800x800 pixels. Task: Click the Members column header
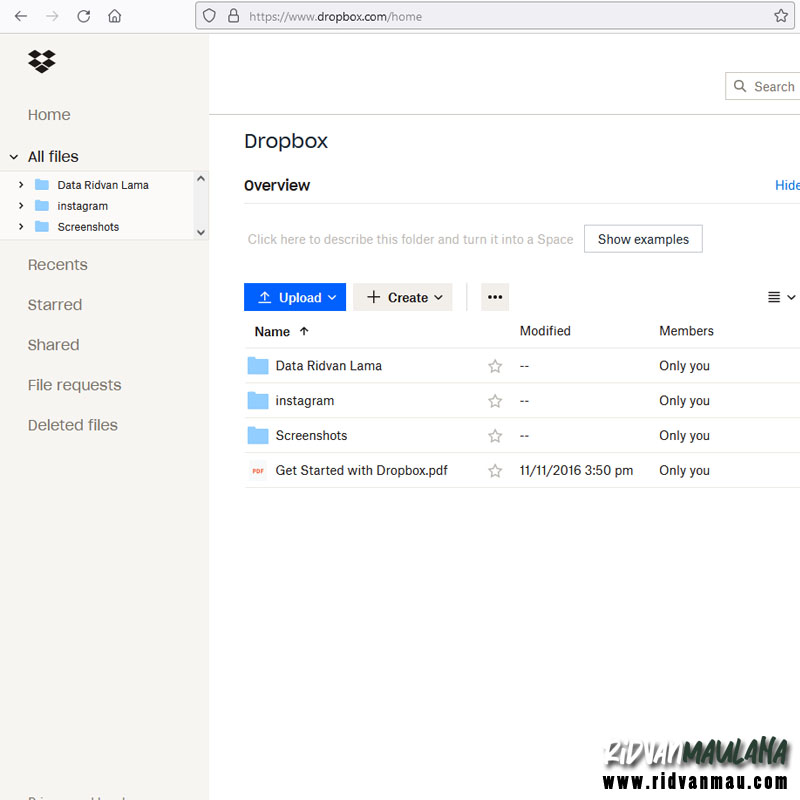[x=686, y=331]
